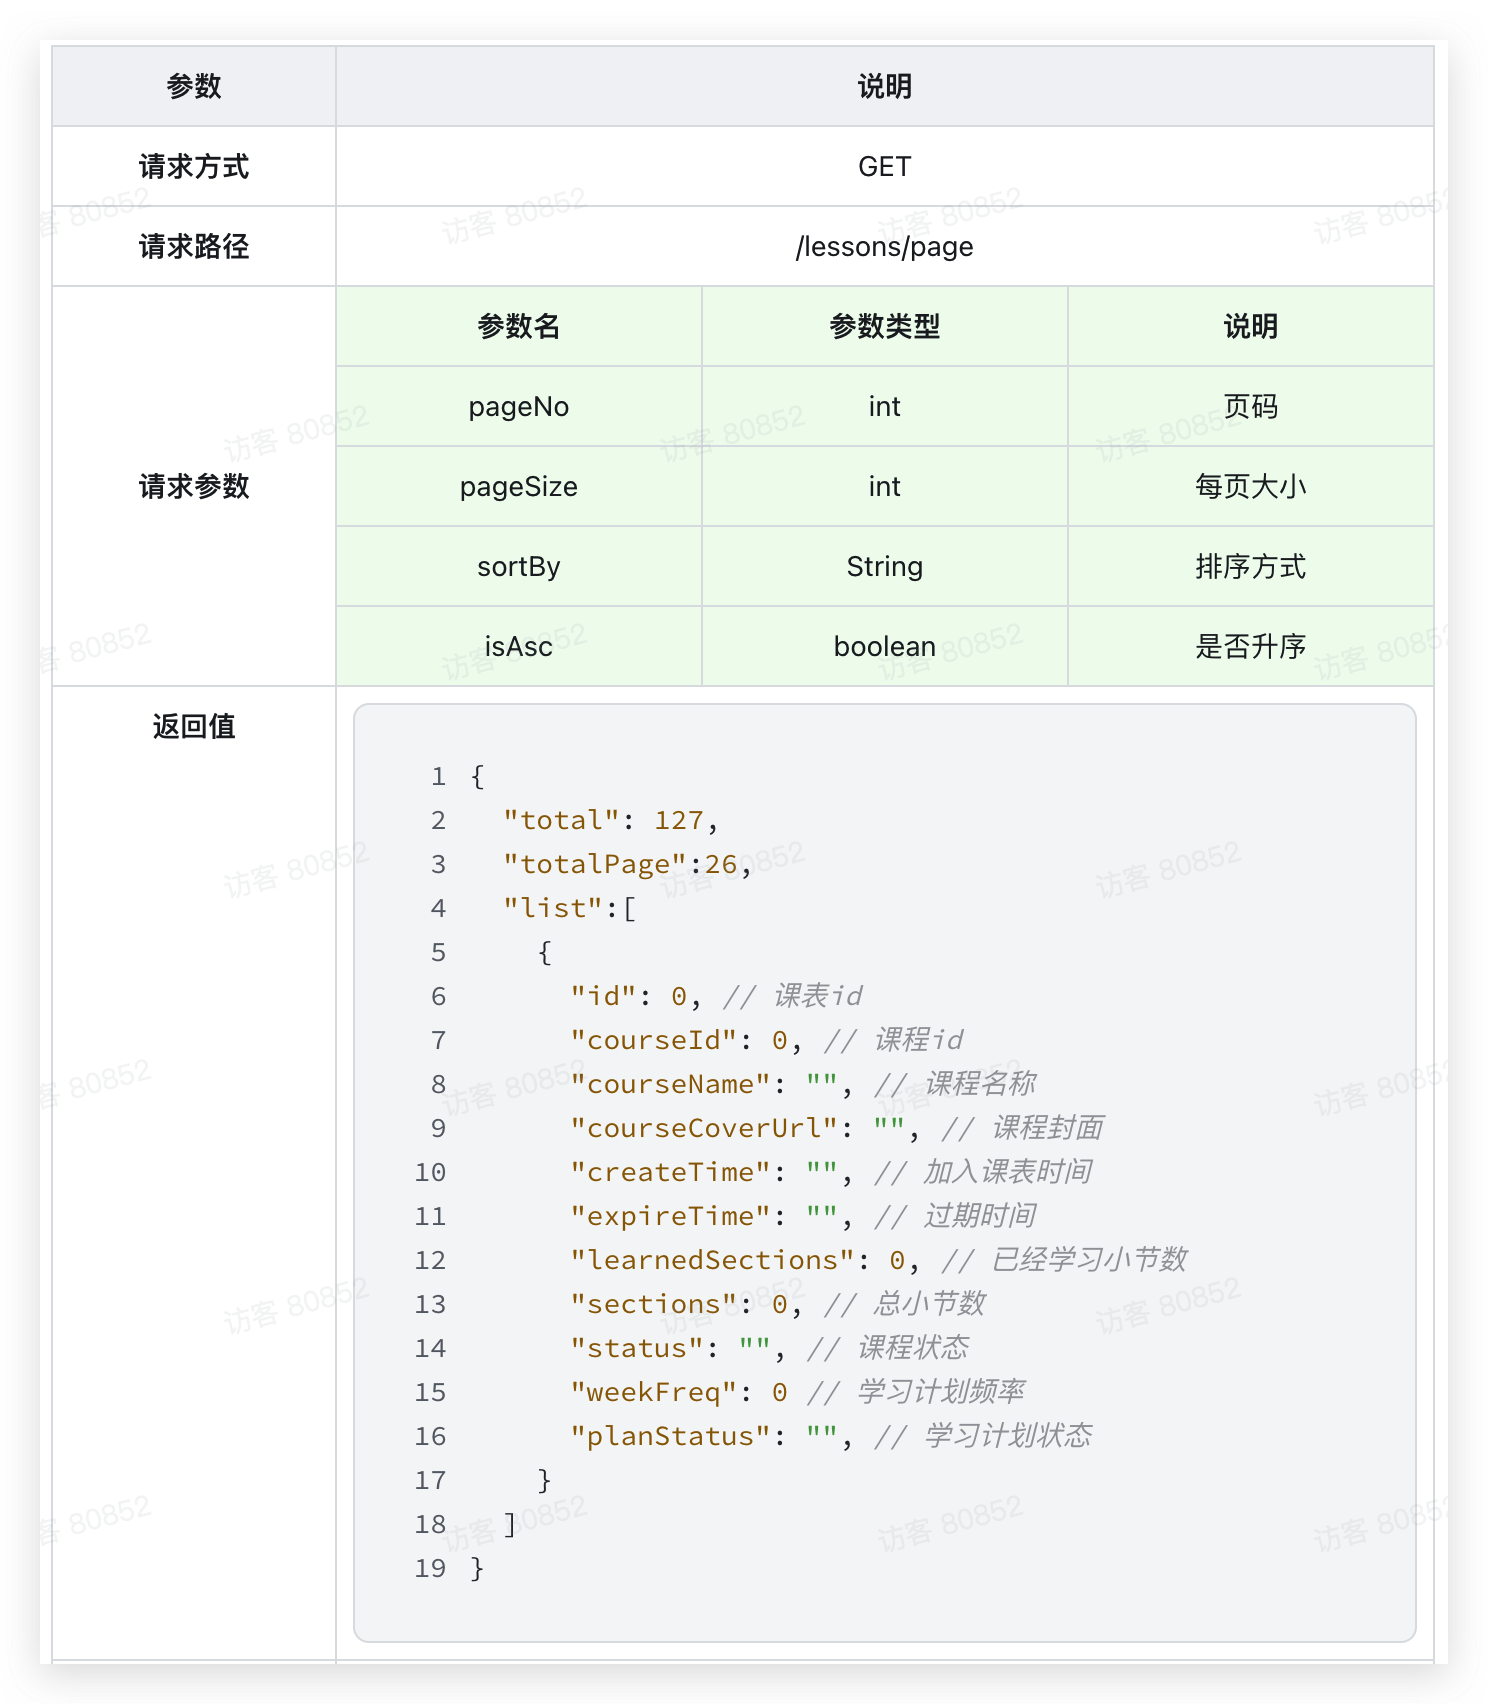Click the 是否升序 description cell
This screenshot has height=1704, width=1488.
1250,646
